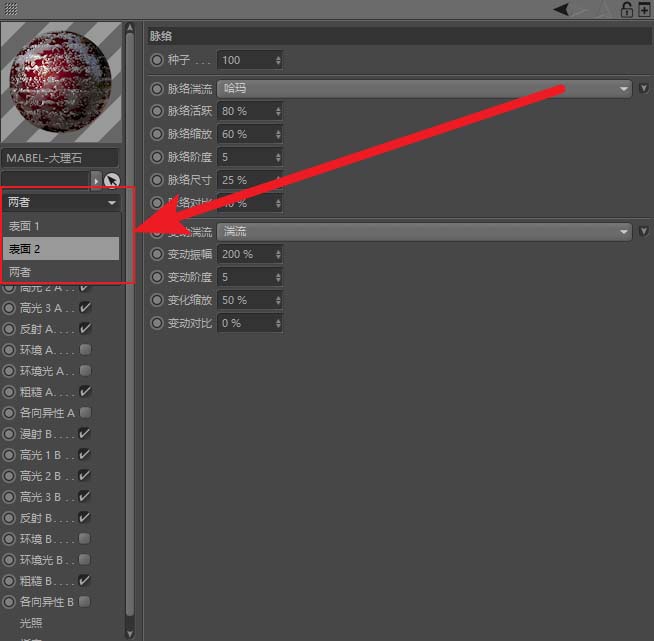The image size is (654, 641).
Task: Toggle the 粗糙 B checkbox
Action: point(84,580)
